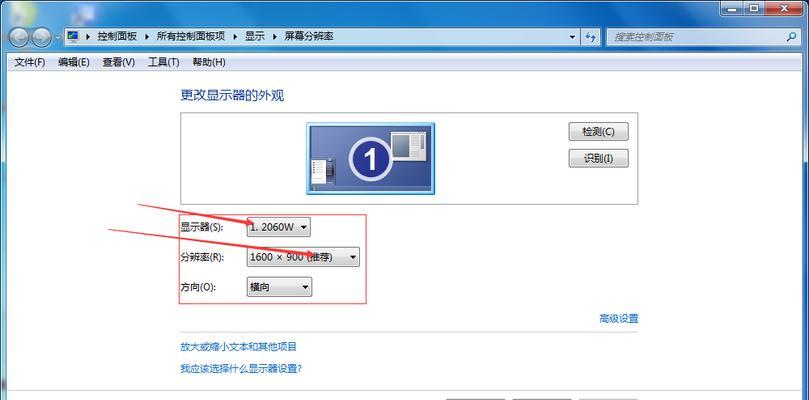
Task: Restore the window with the maximize button
Action: (754, 7)
